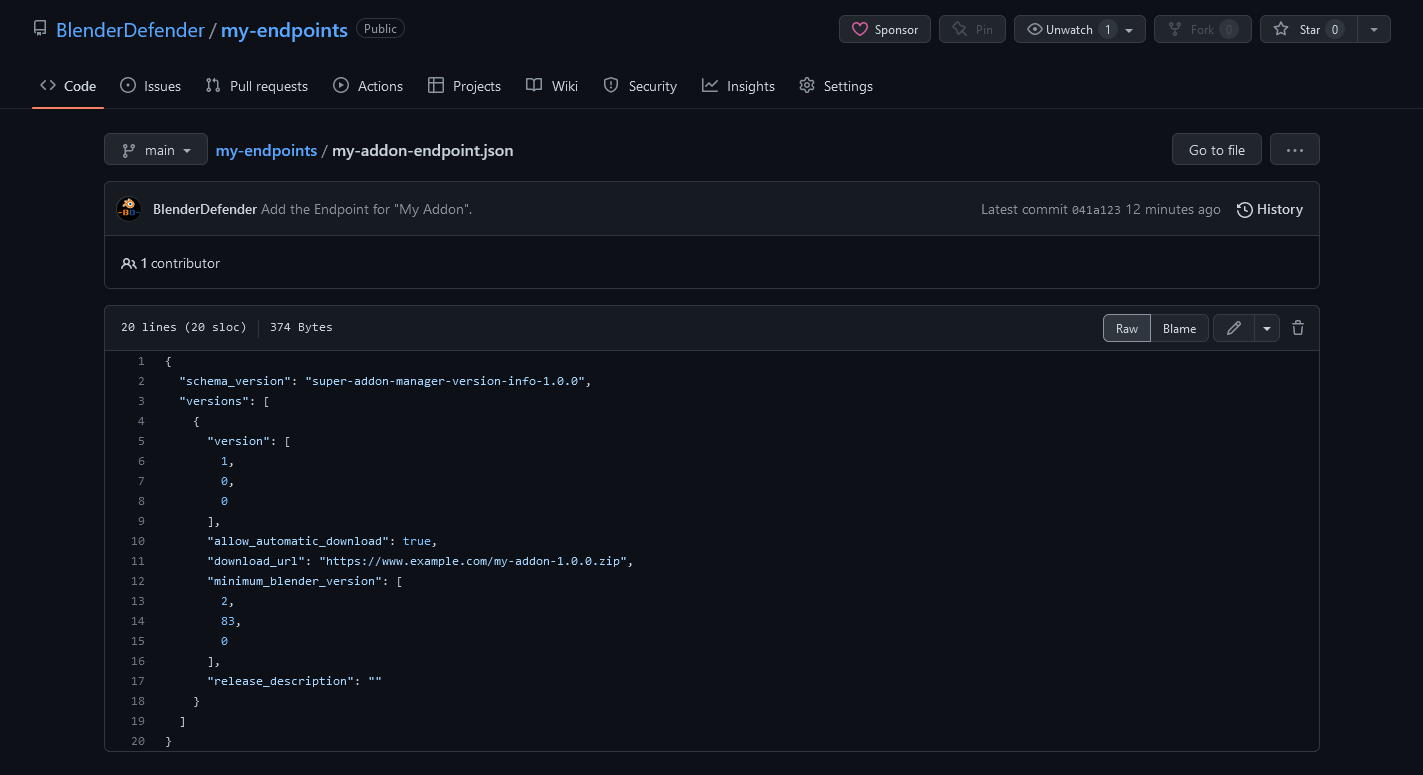The width and height of the screenshot is (1423, 775).
Task: Open the three-dot more options menu
Action: point(1295,150)
